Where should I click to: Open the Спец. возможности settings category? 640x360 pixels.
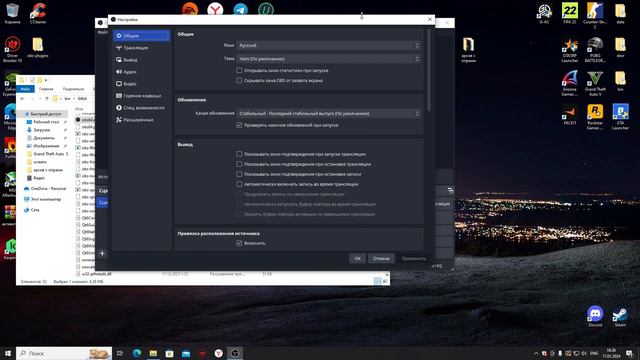[x=142, y=108]
